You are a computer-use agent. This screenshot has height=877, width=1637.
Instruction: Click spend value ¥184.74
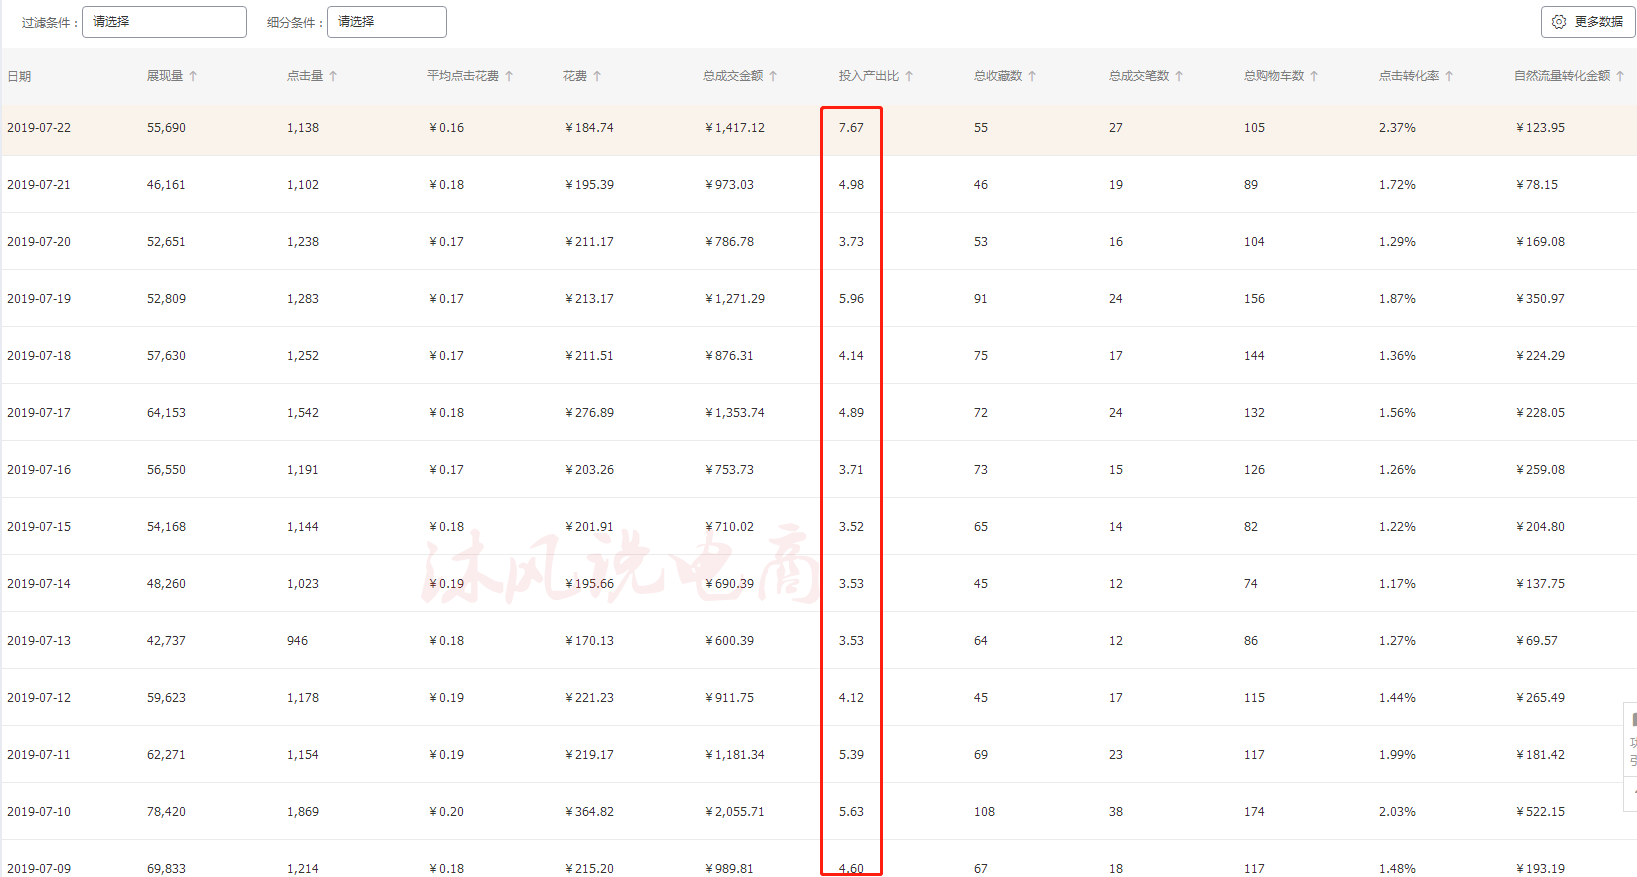click(x=590, y=128)
